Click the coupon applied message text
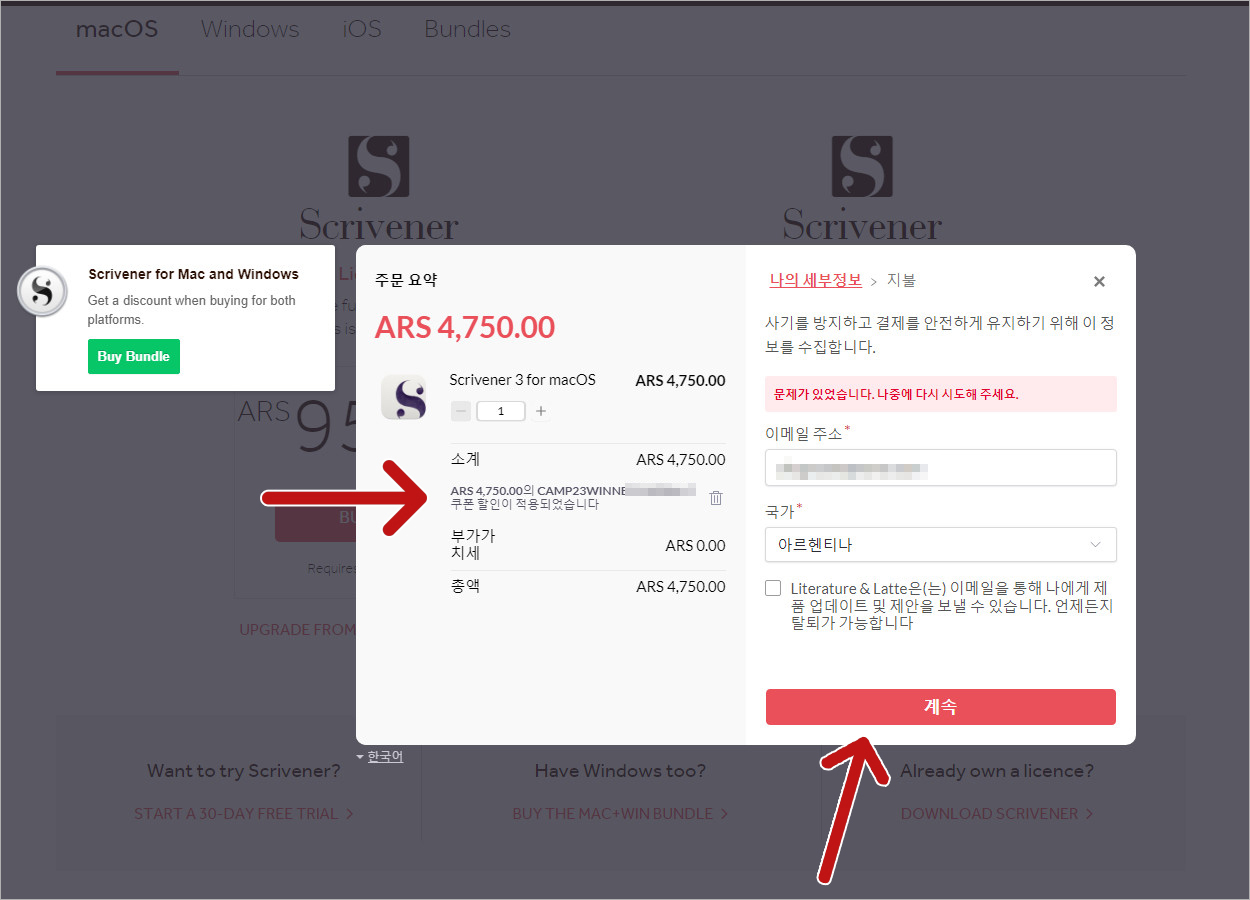The height and width of the screenshot is (900, 1250). coord(573,497)
